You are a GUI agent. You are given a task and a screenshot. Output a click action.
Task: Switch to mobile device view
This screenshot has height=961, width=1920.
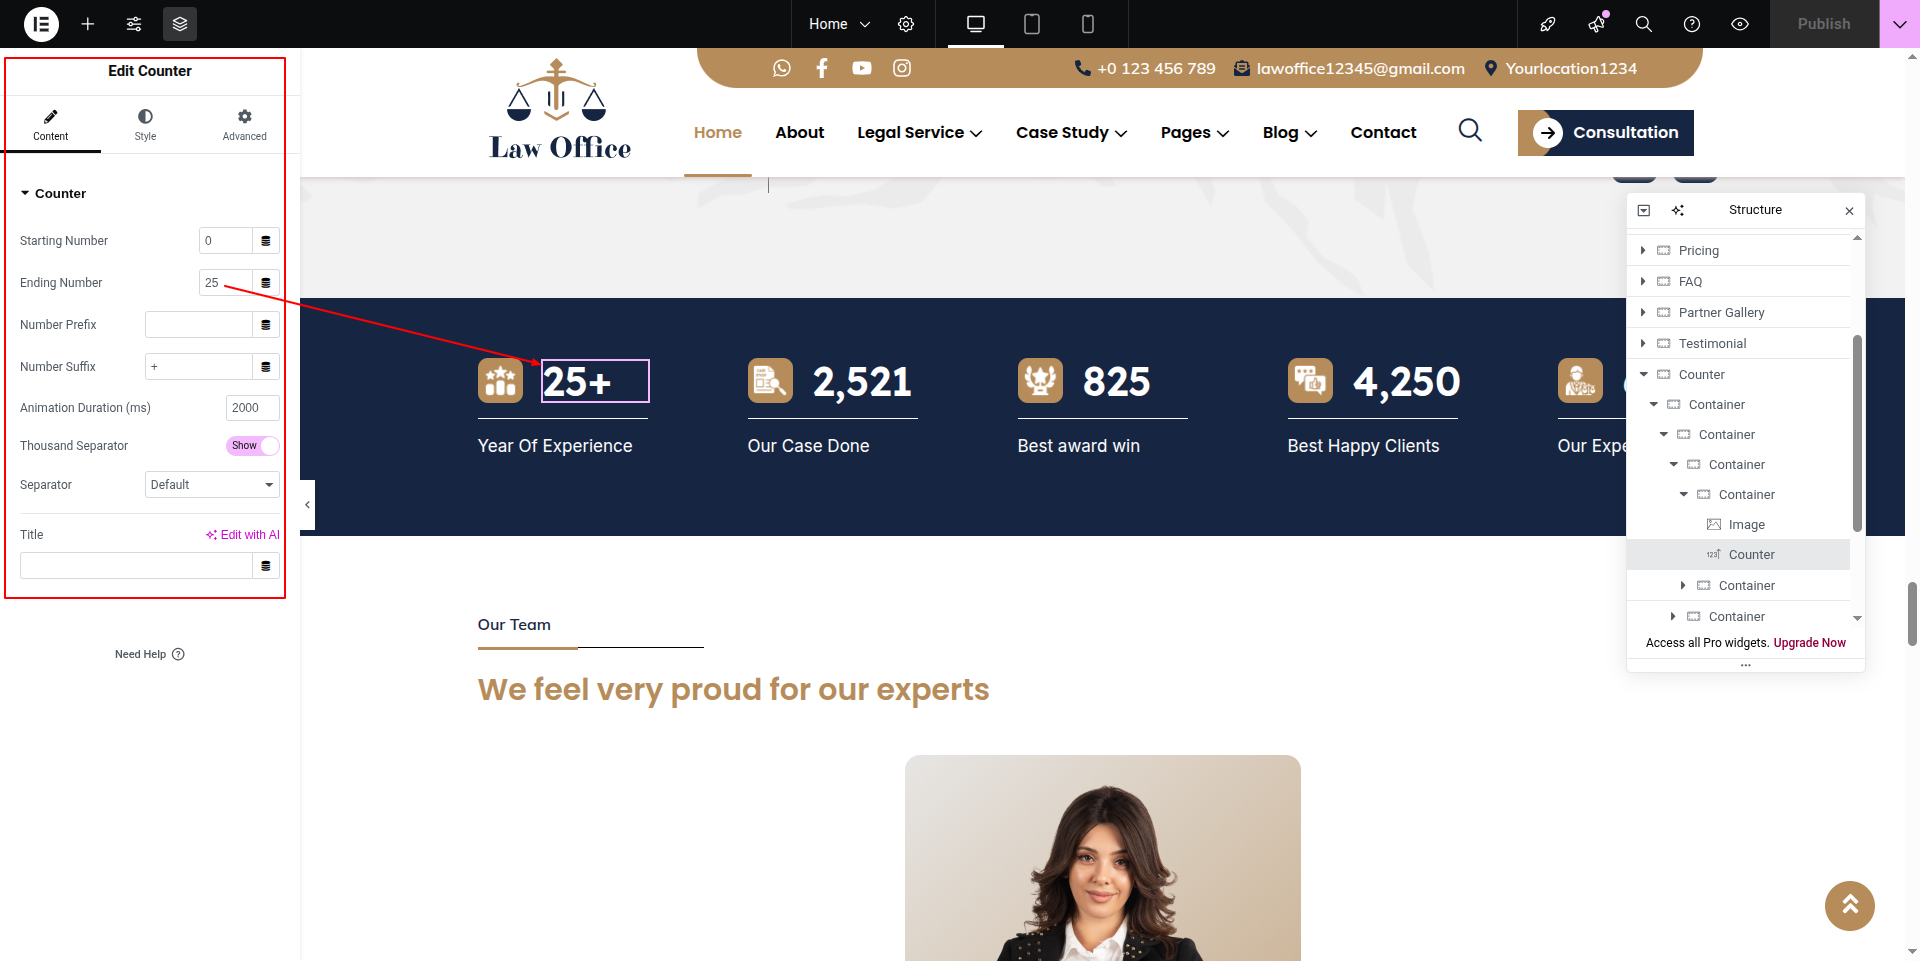(1088, 24)
